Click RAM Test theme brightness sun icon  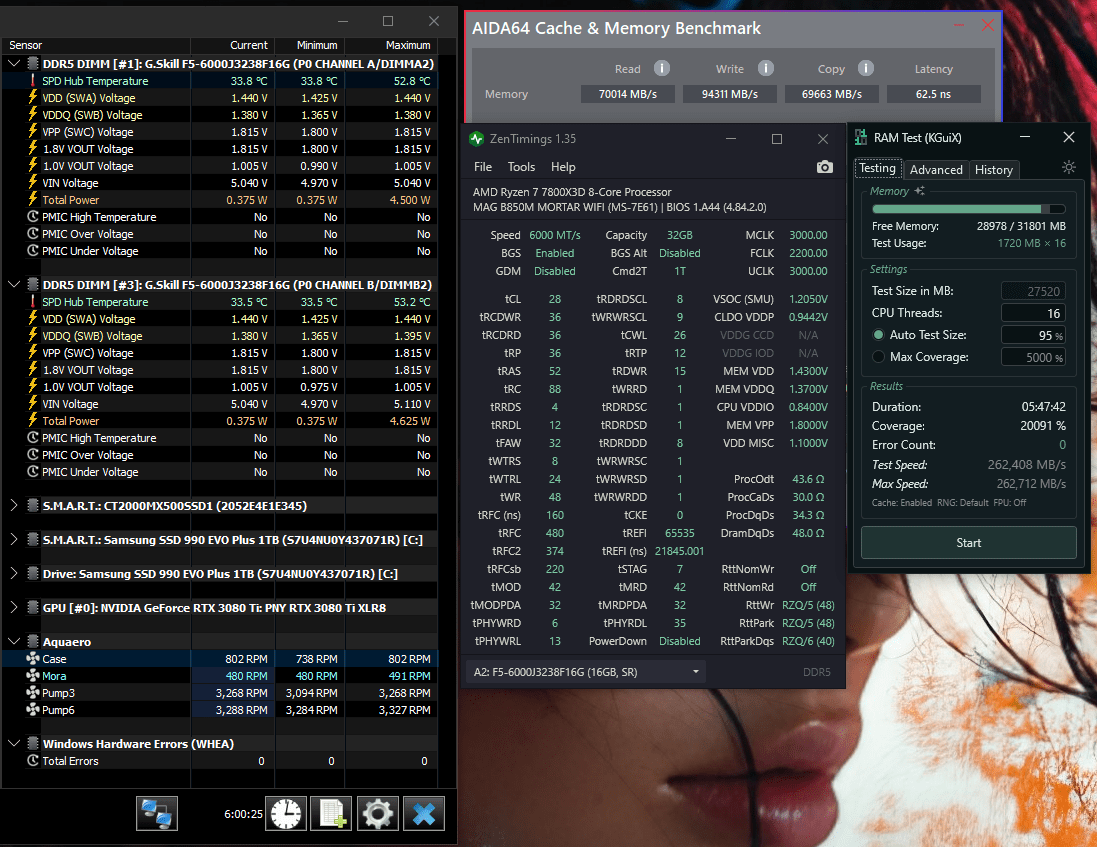[1068, 167]
